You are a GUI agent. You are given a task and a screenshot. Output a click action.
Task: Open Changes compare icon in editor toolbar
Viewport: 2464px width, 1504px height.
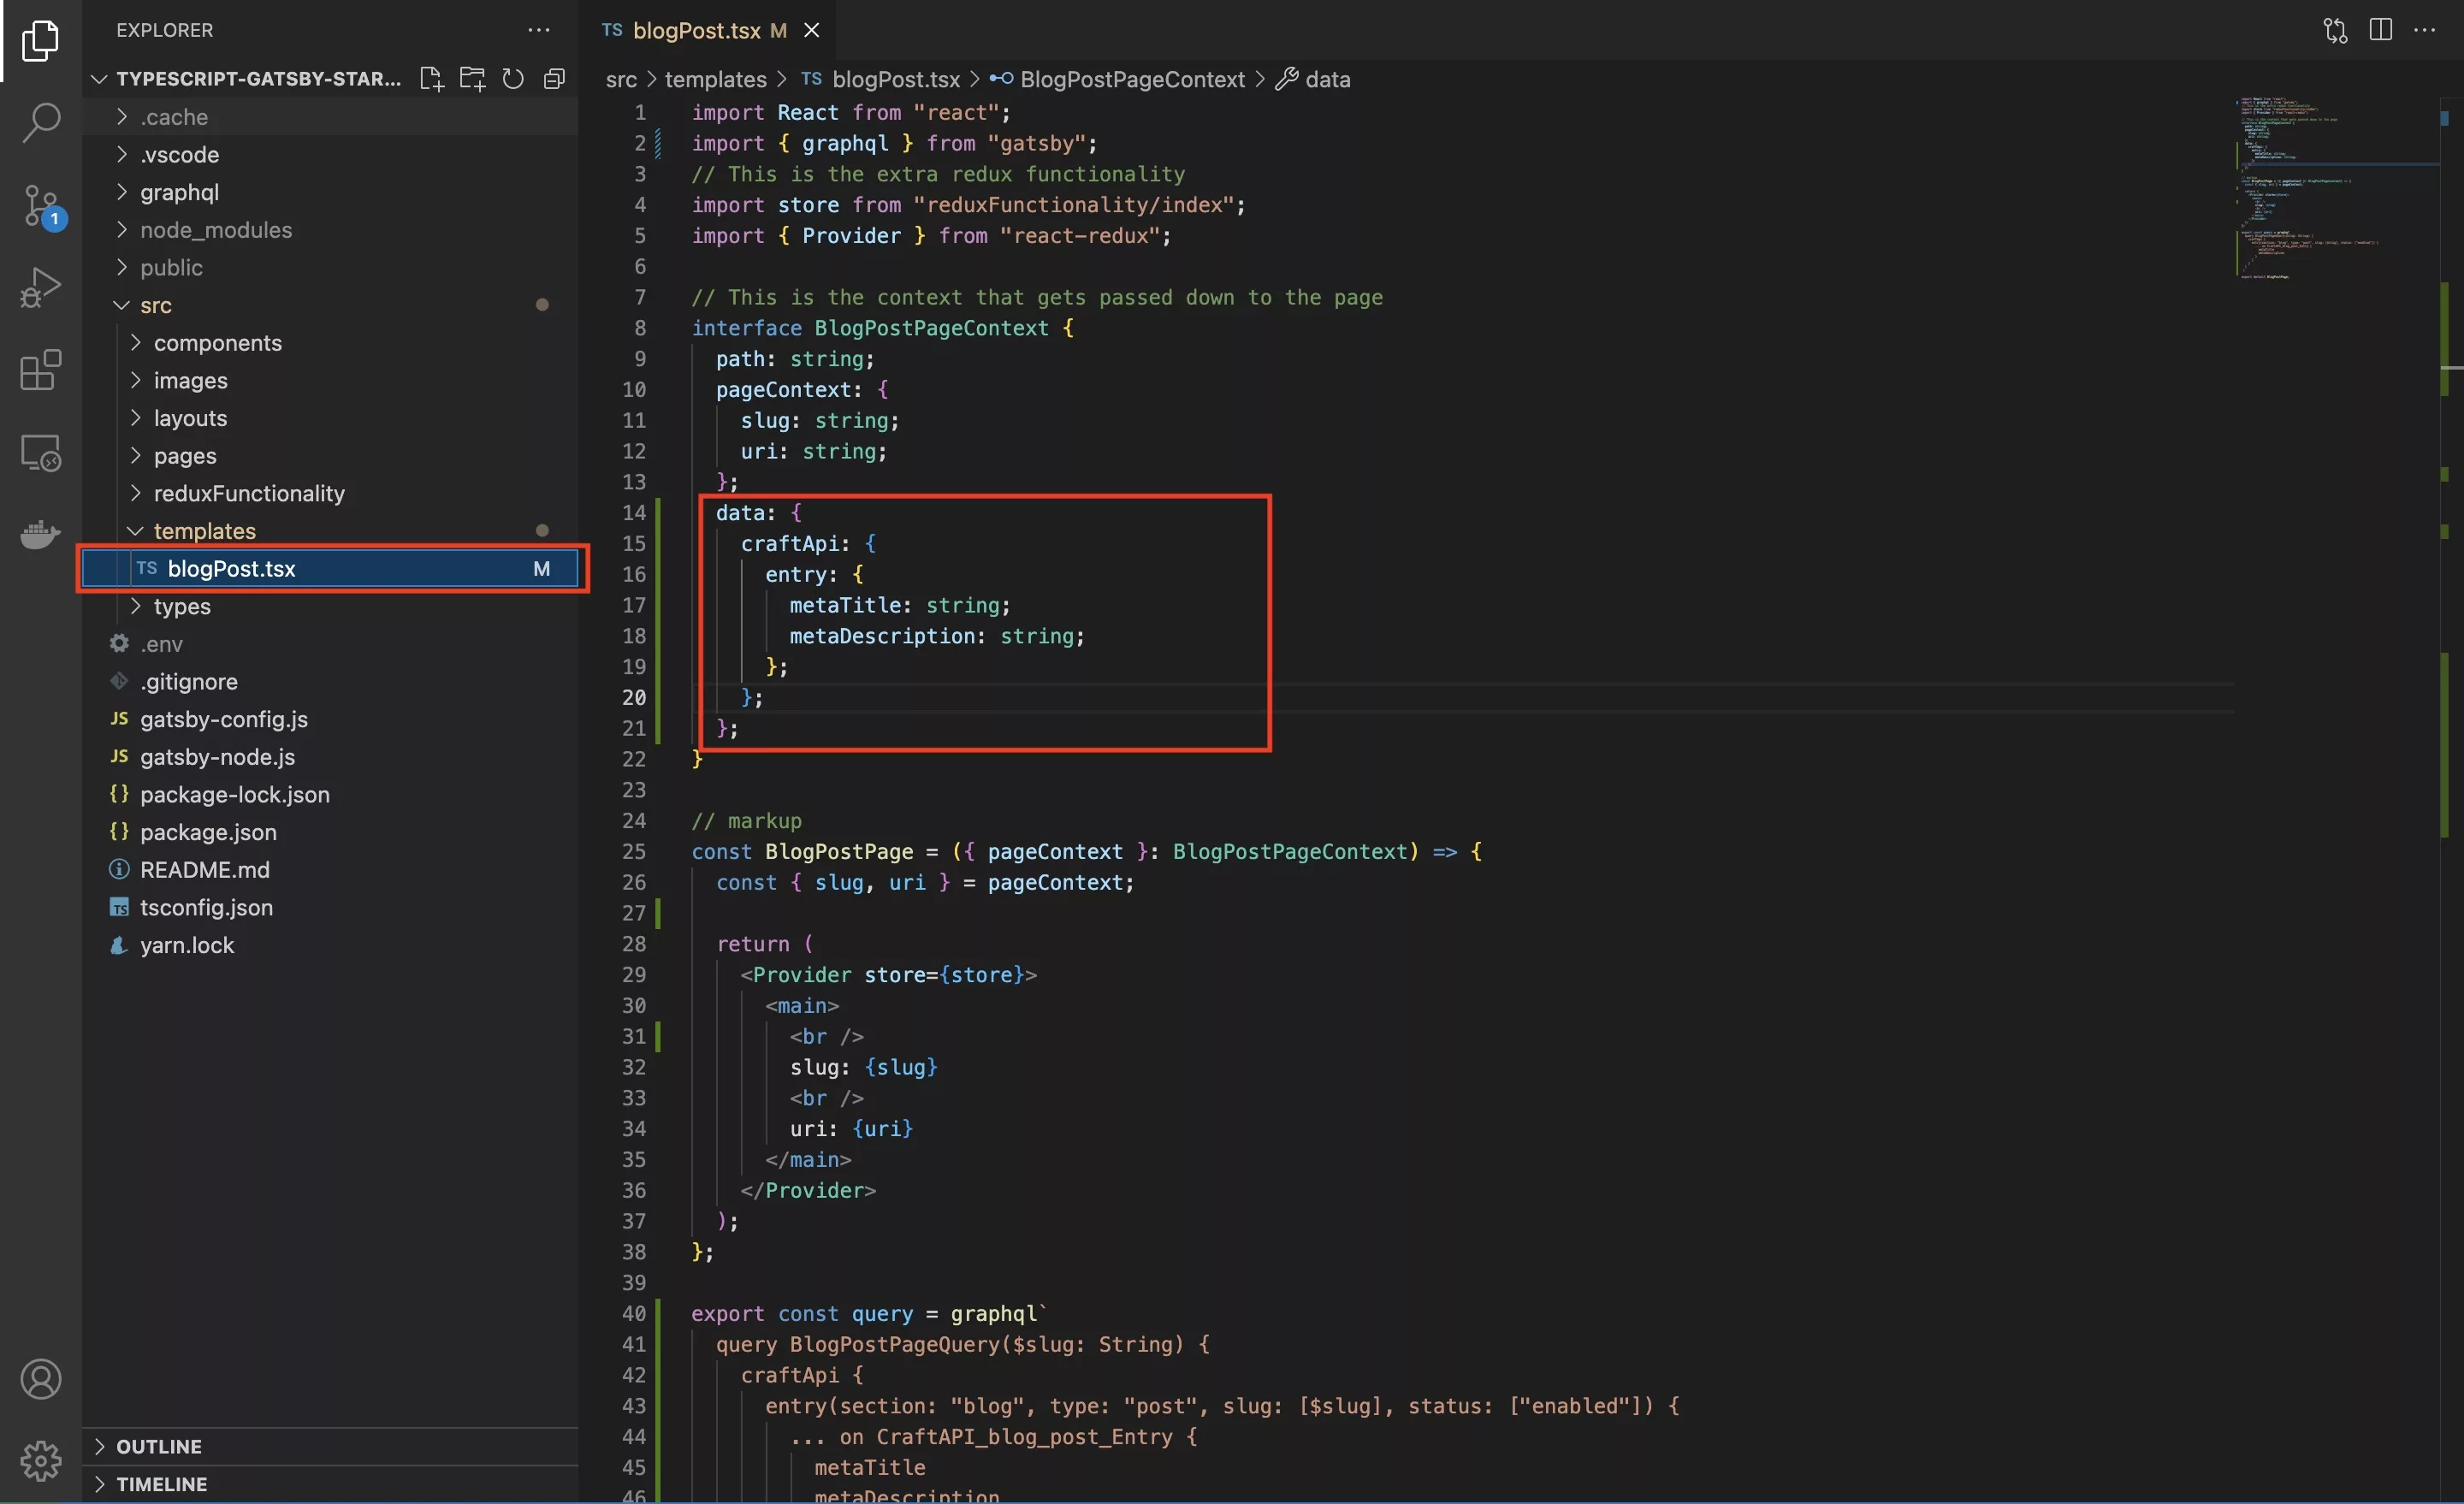pyautogui.click(x=2335, y=30)
